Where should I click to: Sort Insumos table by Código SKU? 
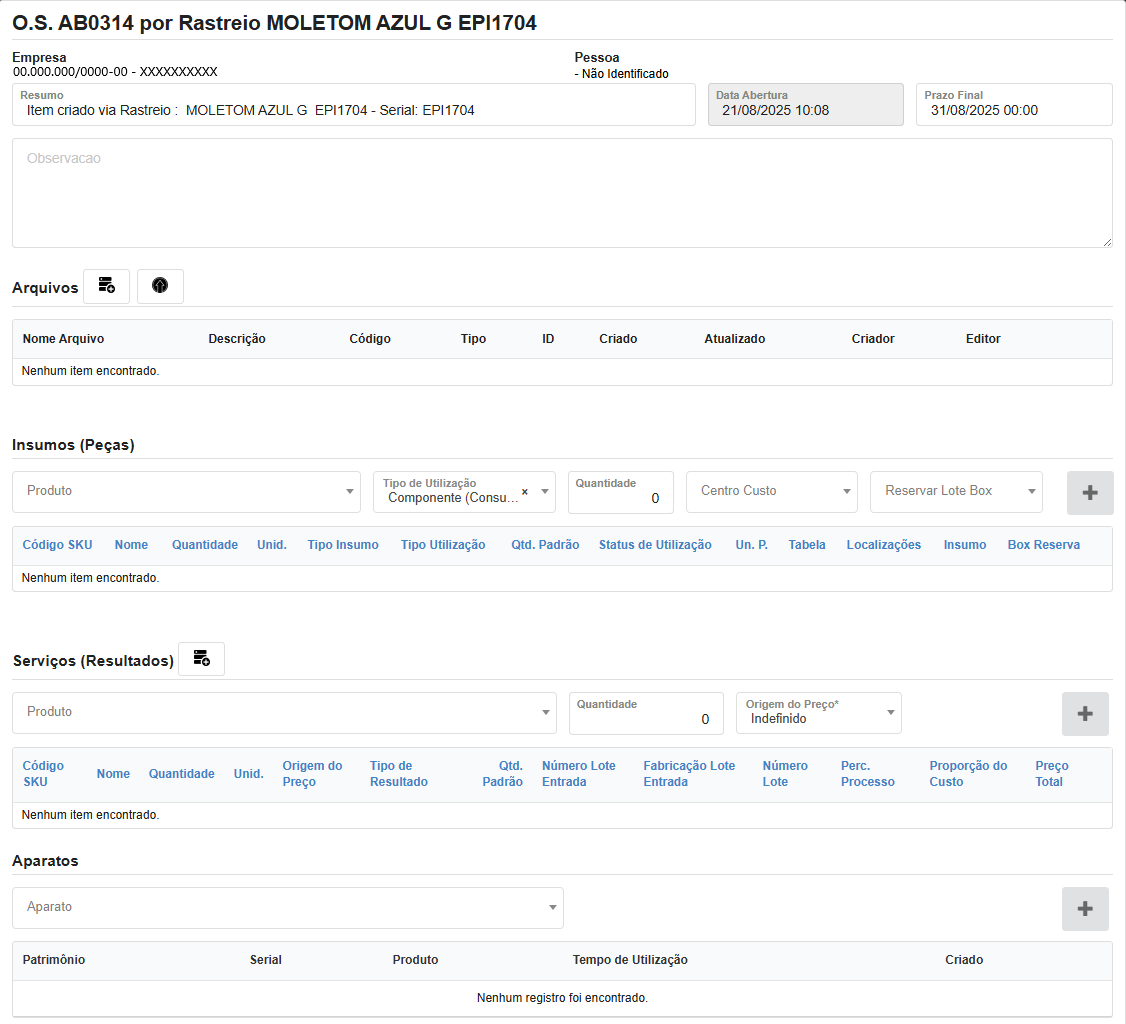[x=57, y=545]
